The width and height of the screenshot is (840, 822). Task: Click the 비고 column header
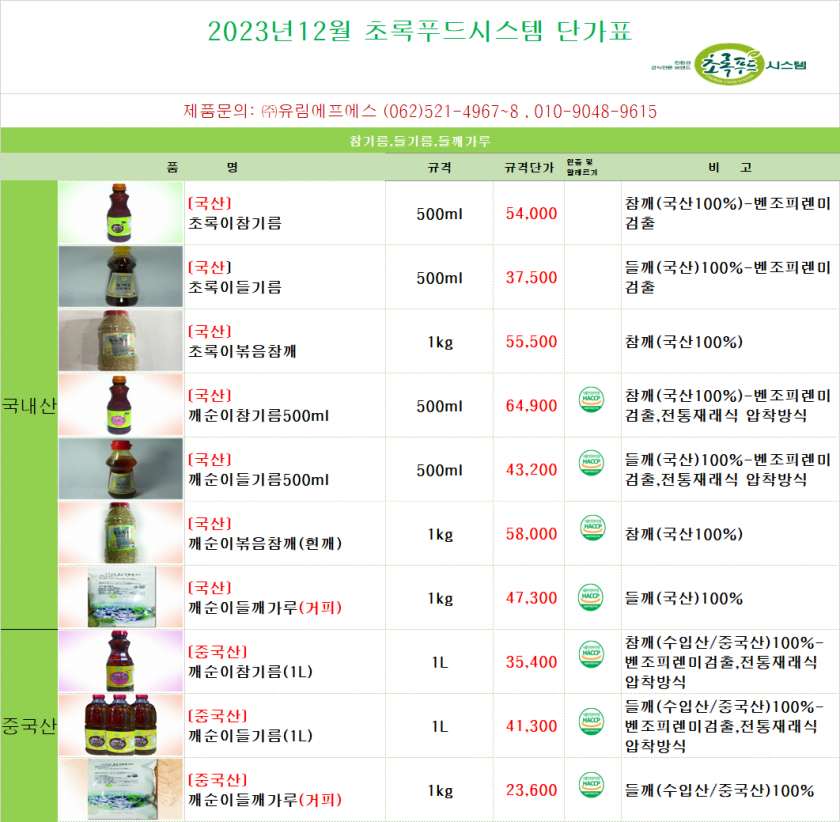pyautogui.click(x=728, y=167)
